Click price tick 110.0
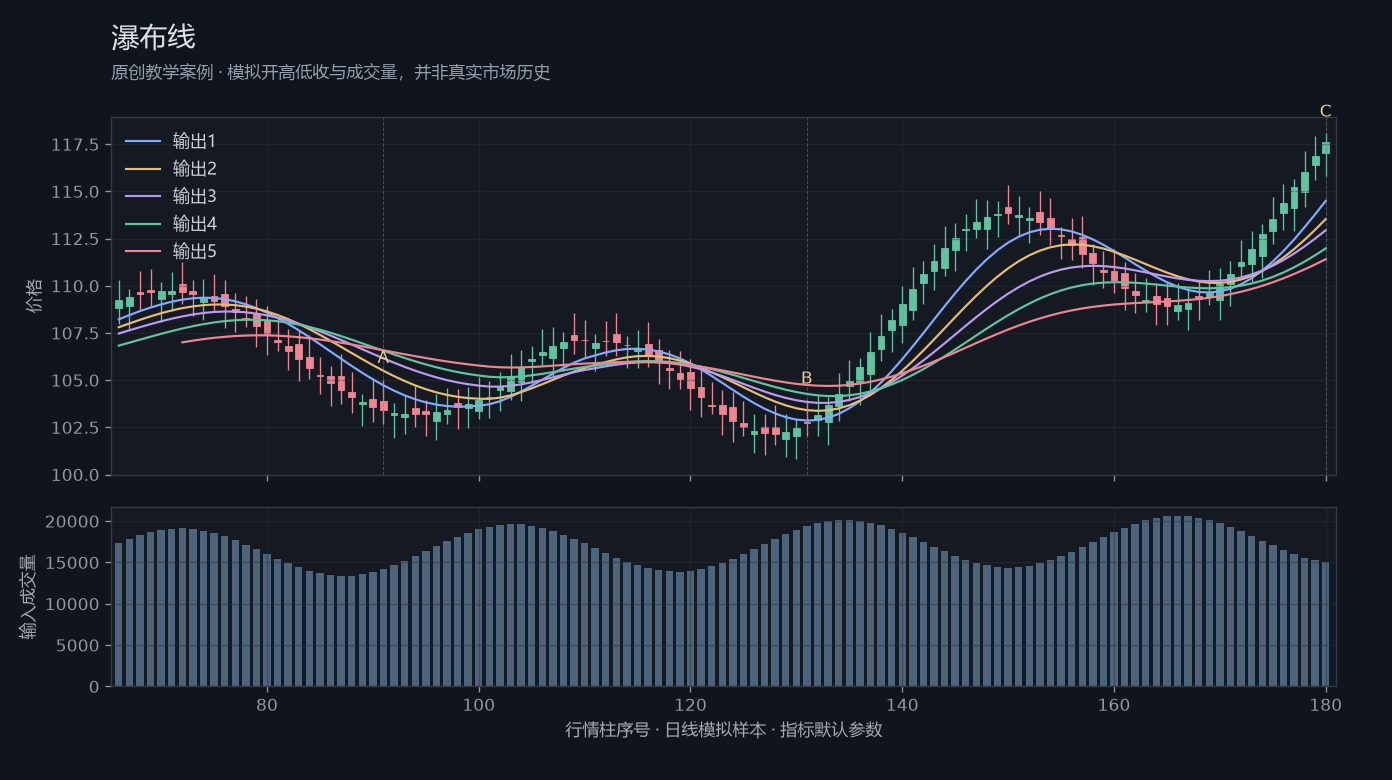Image resolution: width=1392 pixels, height=780 pixels. [75, 286]
